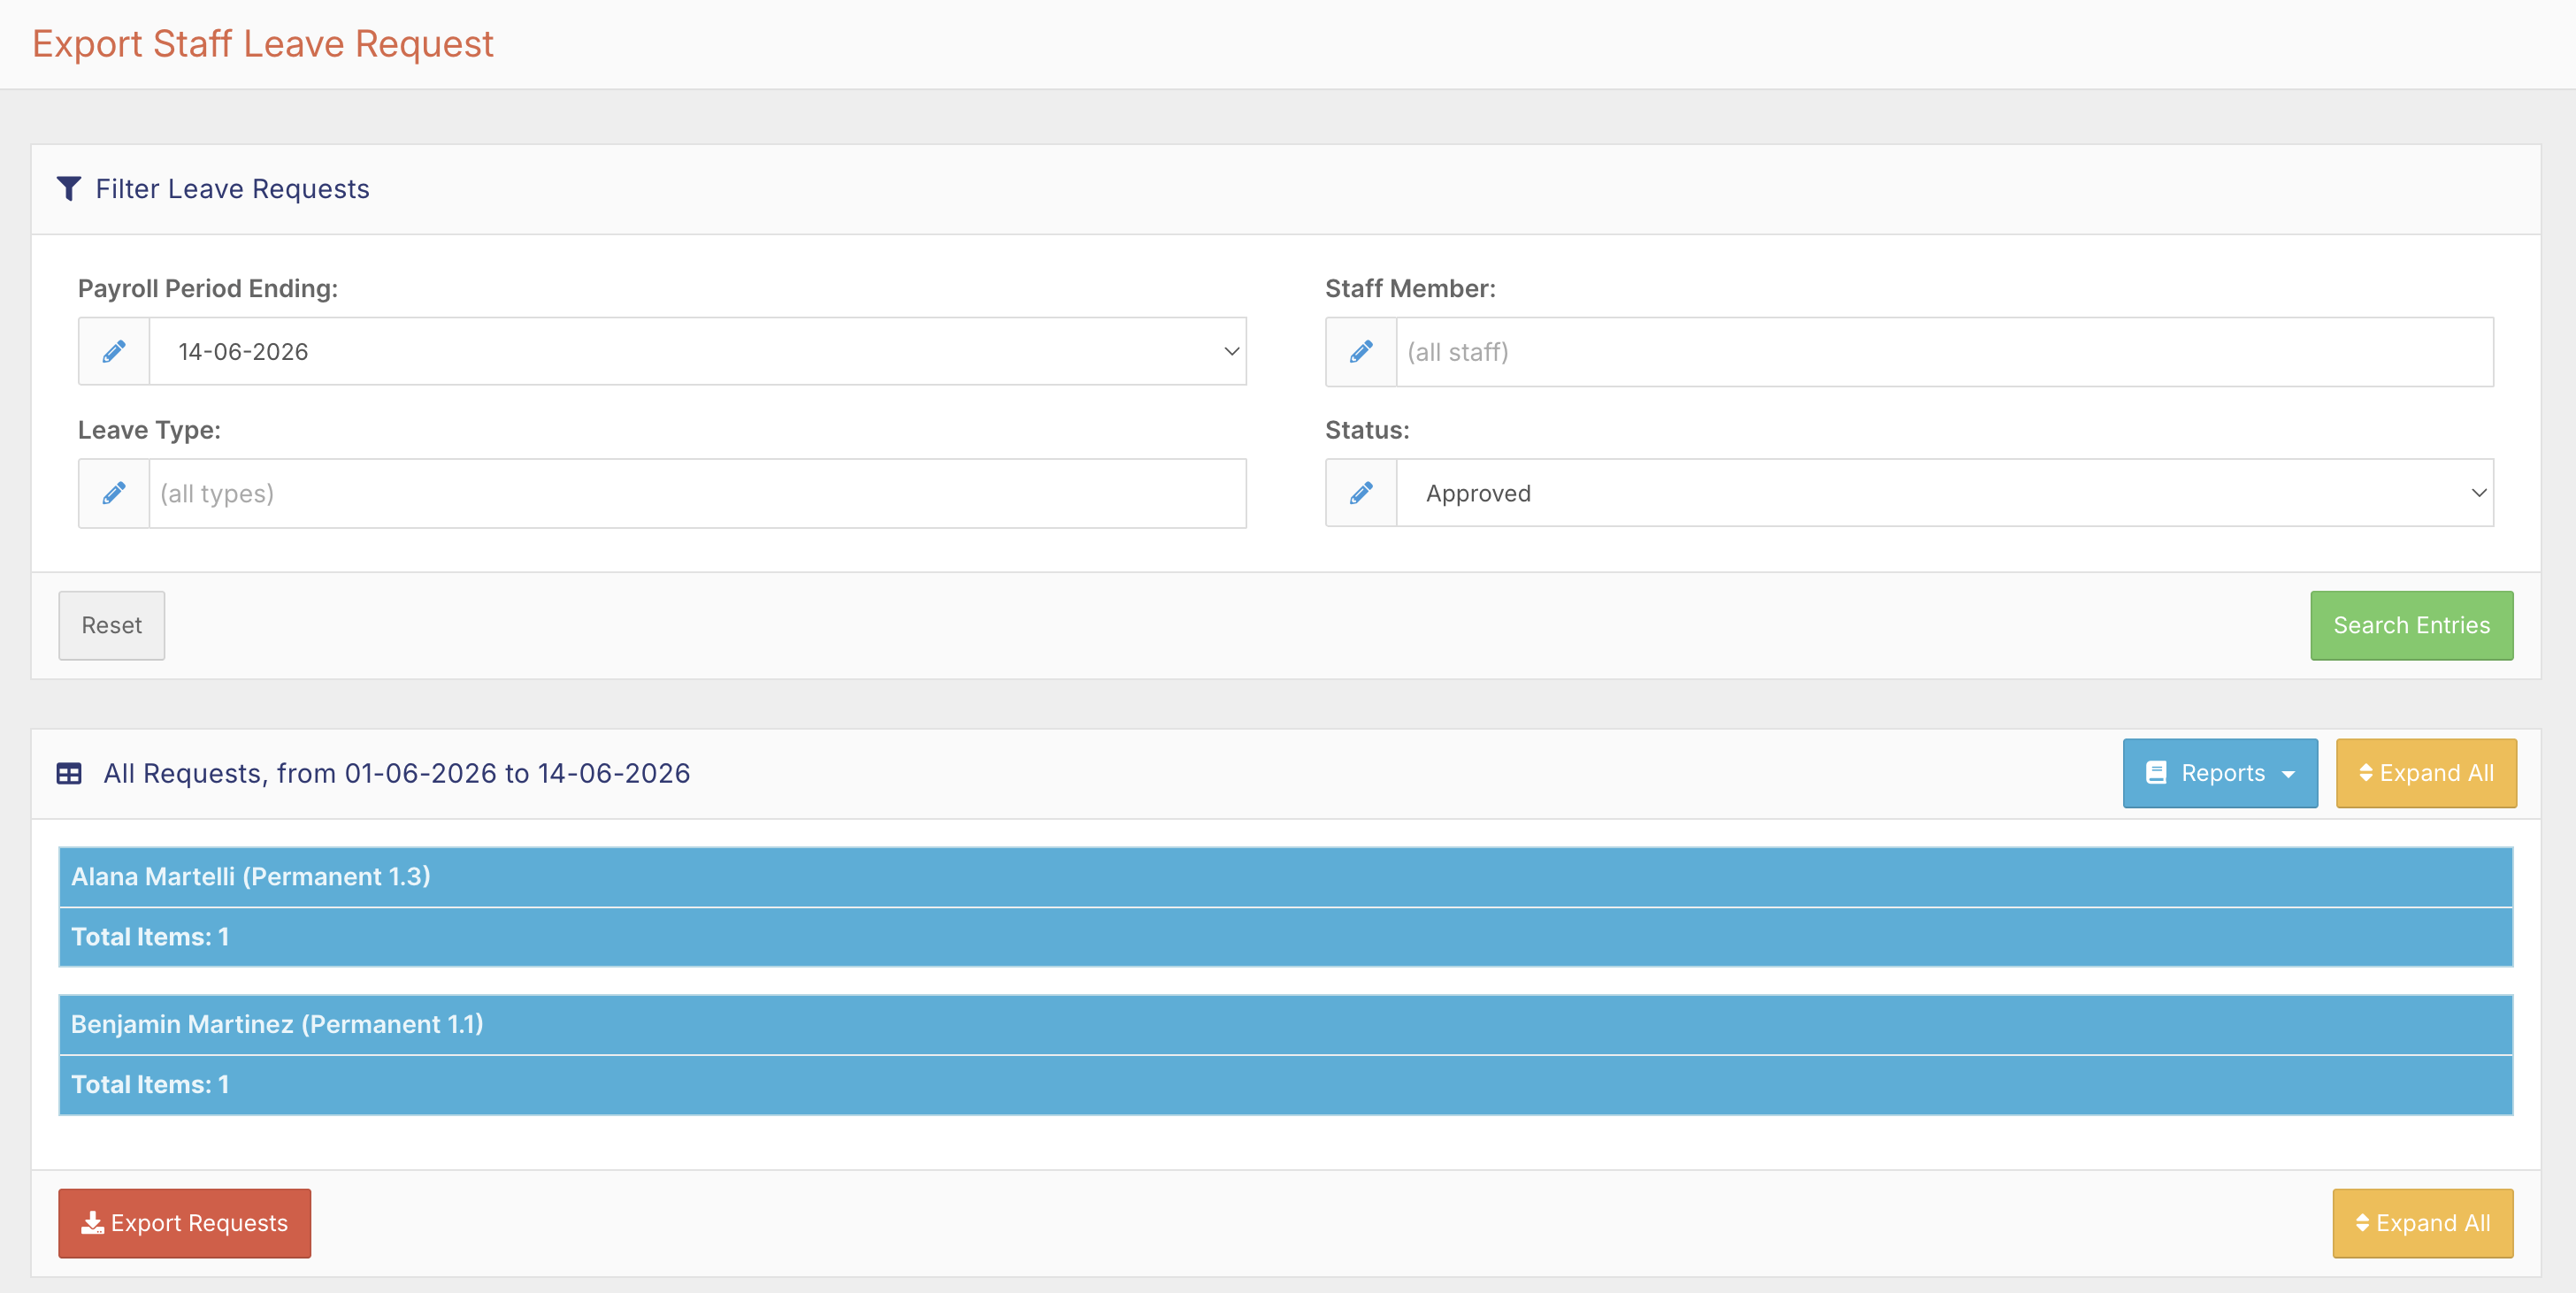This screenshot has height=1293, width=2576.
Task: Click Total Items row under Alana Martelli
Action: click(1286, 937)
